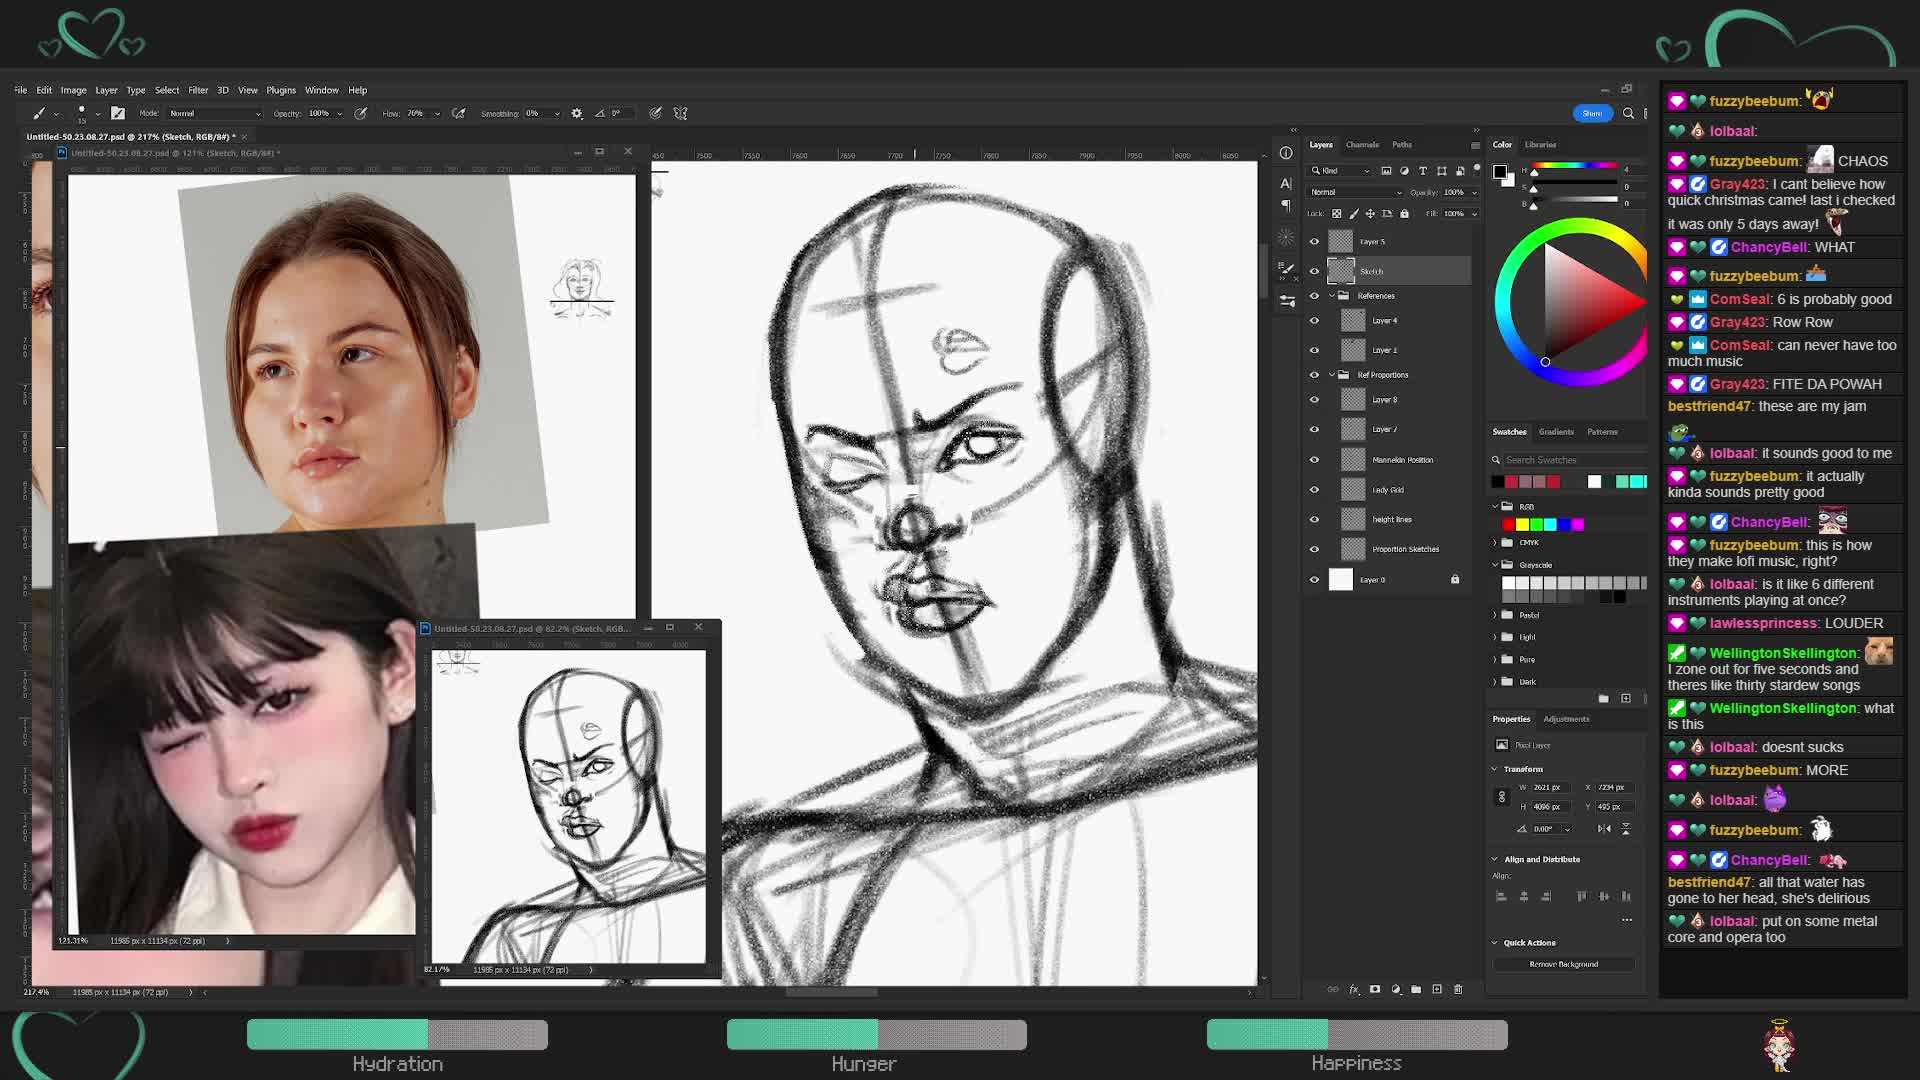1920x1080 pixels.
Task: Filter layers by type icon
Action: point(1423,171)
